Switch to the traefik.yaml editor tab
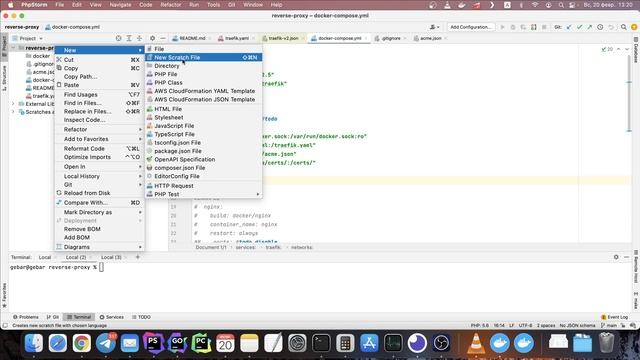Screen dimensions: 640x360 click(237, 38)
